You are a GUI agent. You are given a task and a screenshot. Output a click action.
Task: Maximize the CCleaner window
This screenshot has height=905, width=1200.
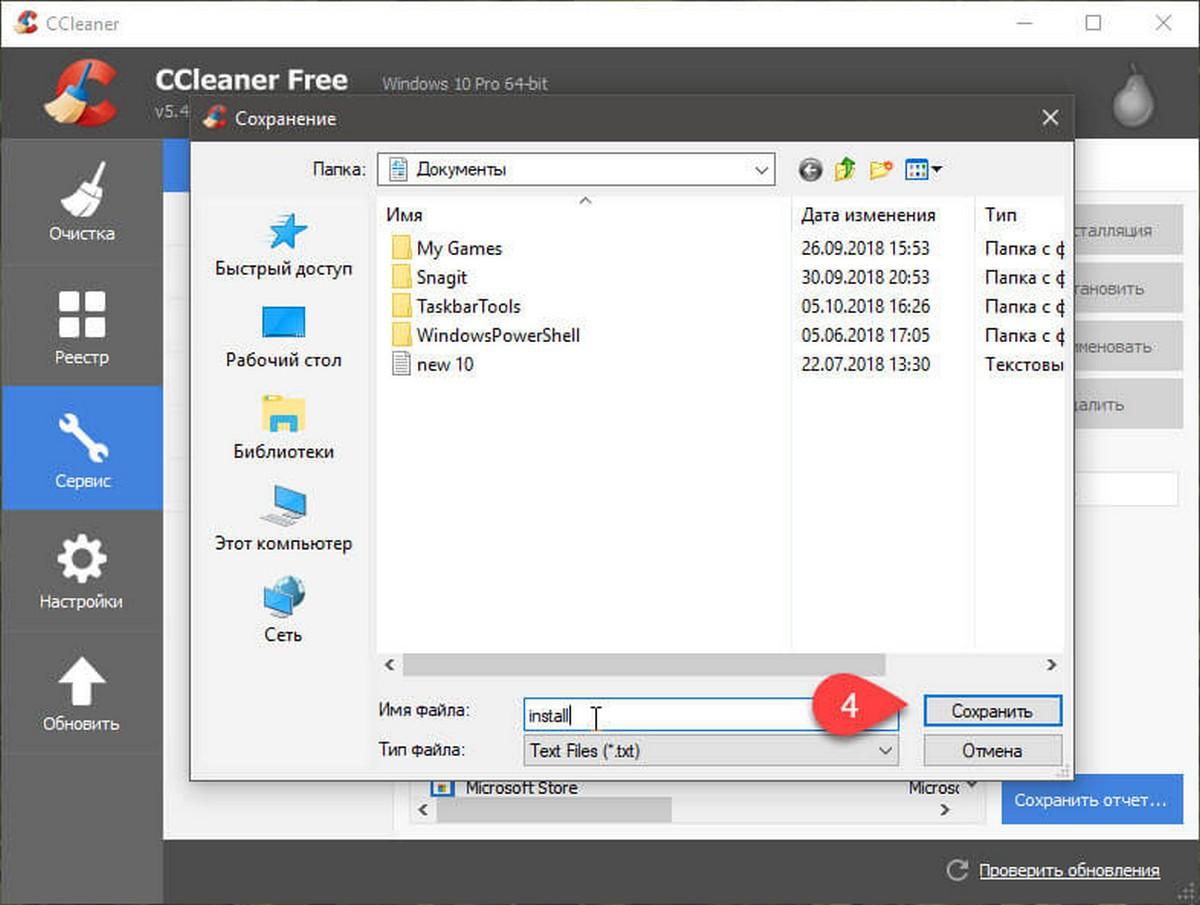1093,23
